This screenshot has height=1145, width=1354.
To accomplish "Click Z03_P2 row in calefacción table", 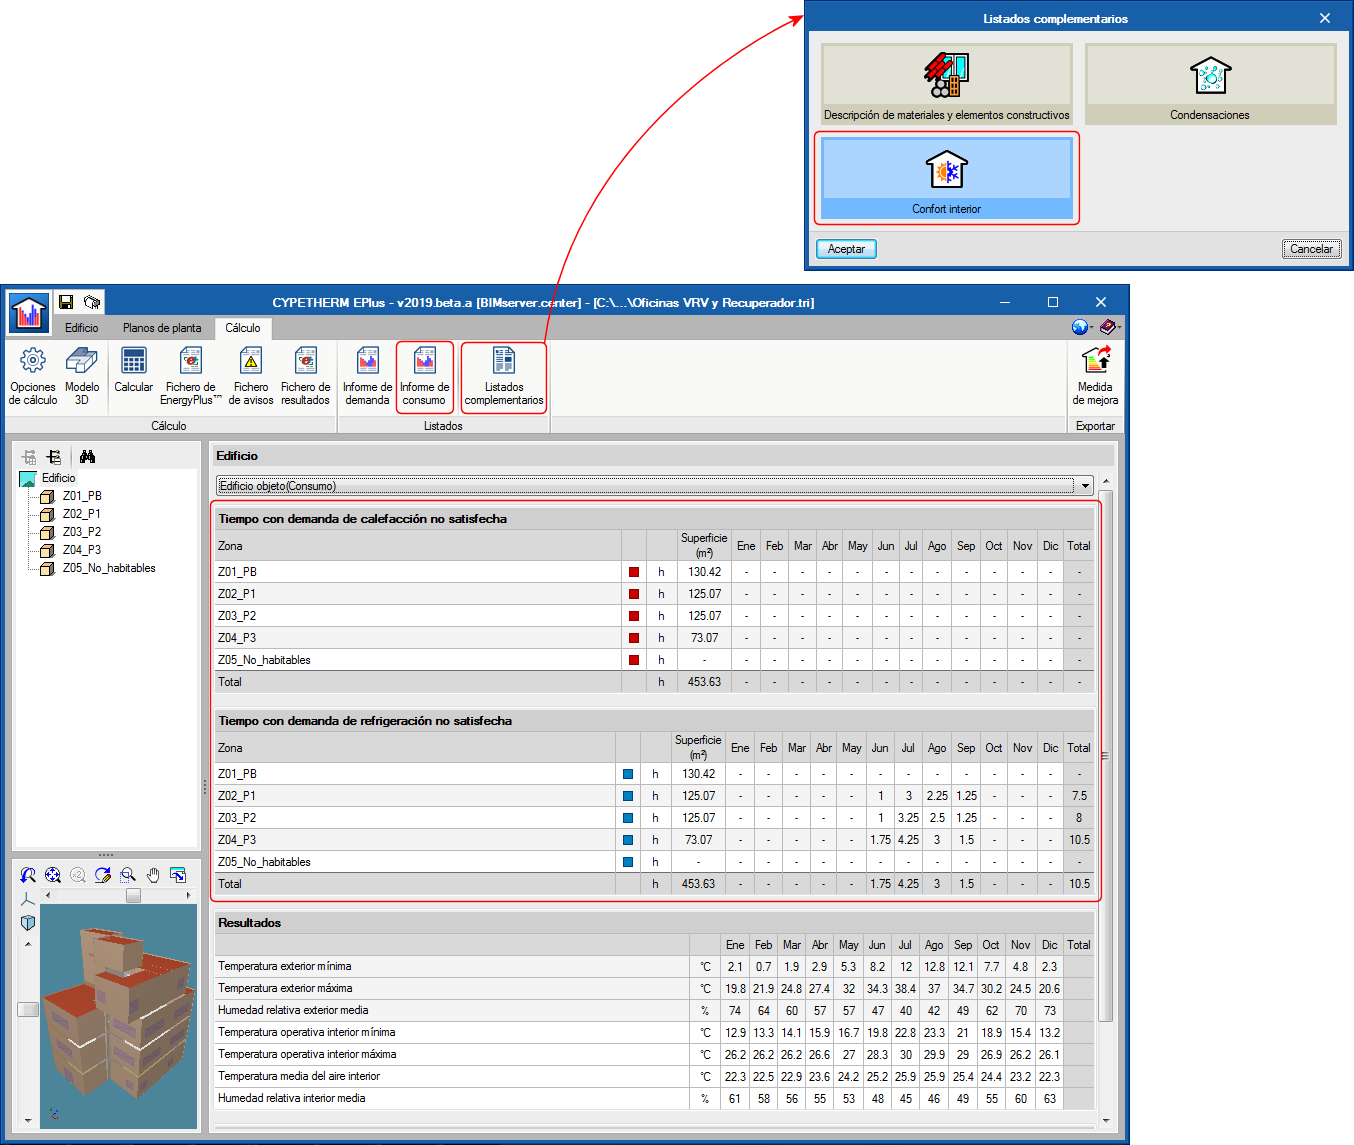I will (654, 616).
